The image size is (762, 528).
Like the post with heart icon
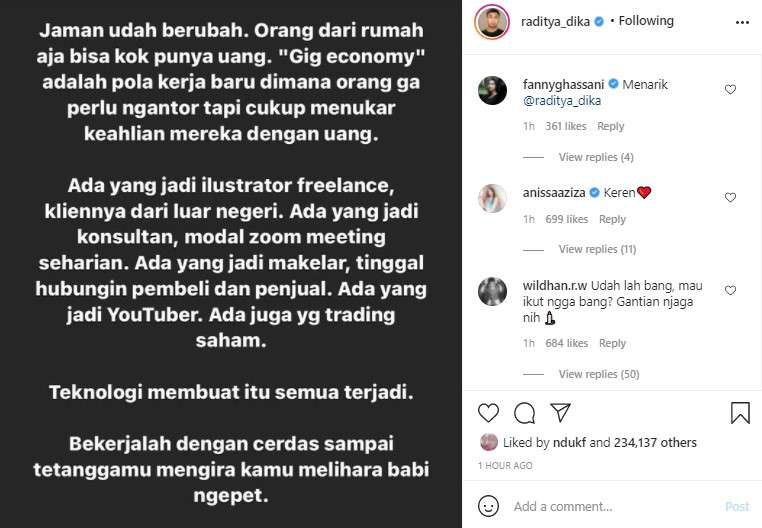(x=488, y=413)
